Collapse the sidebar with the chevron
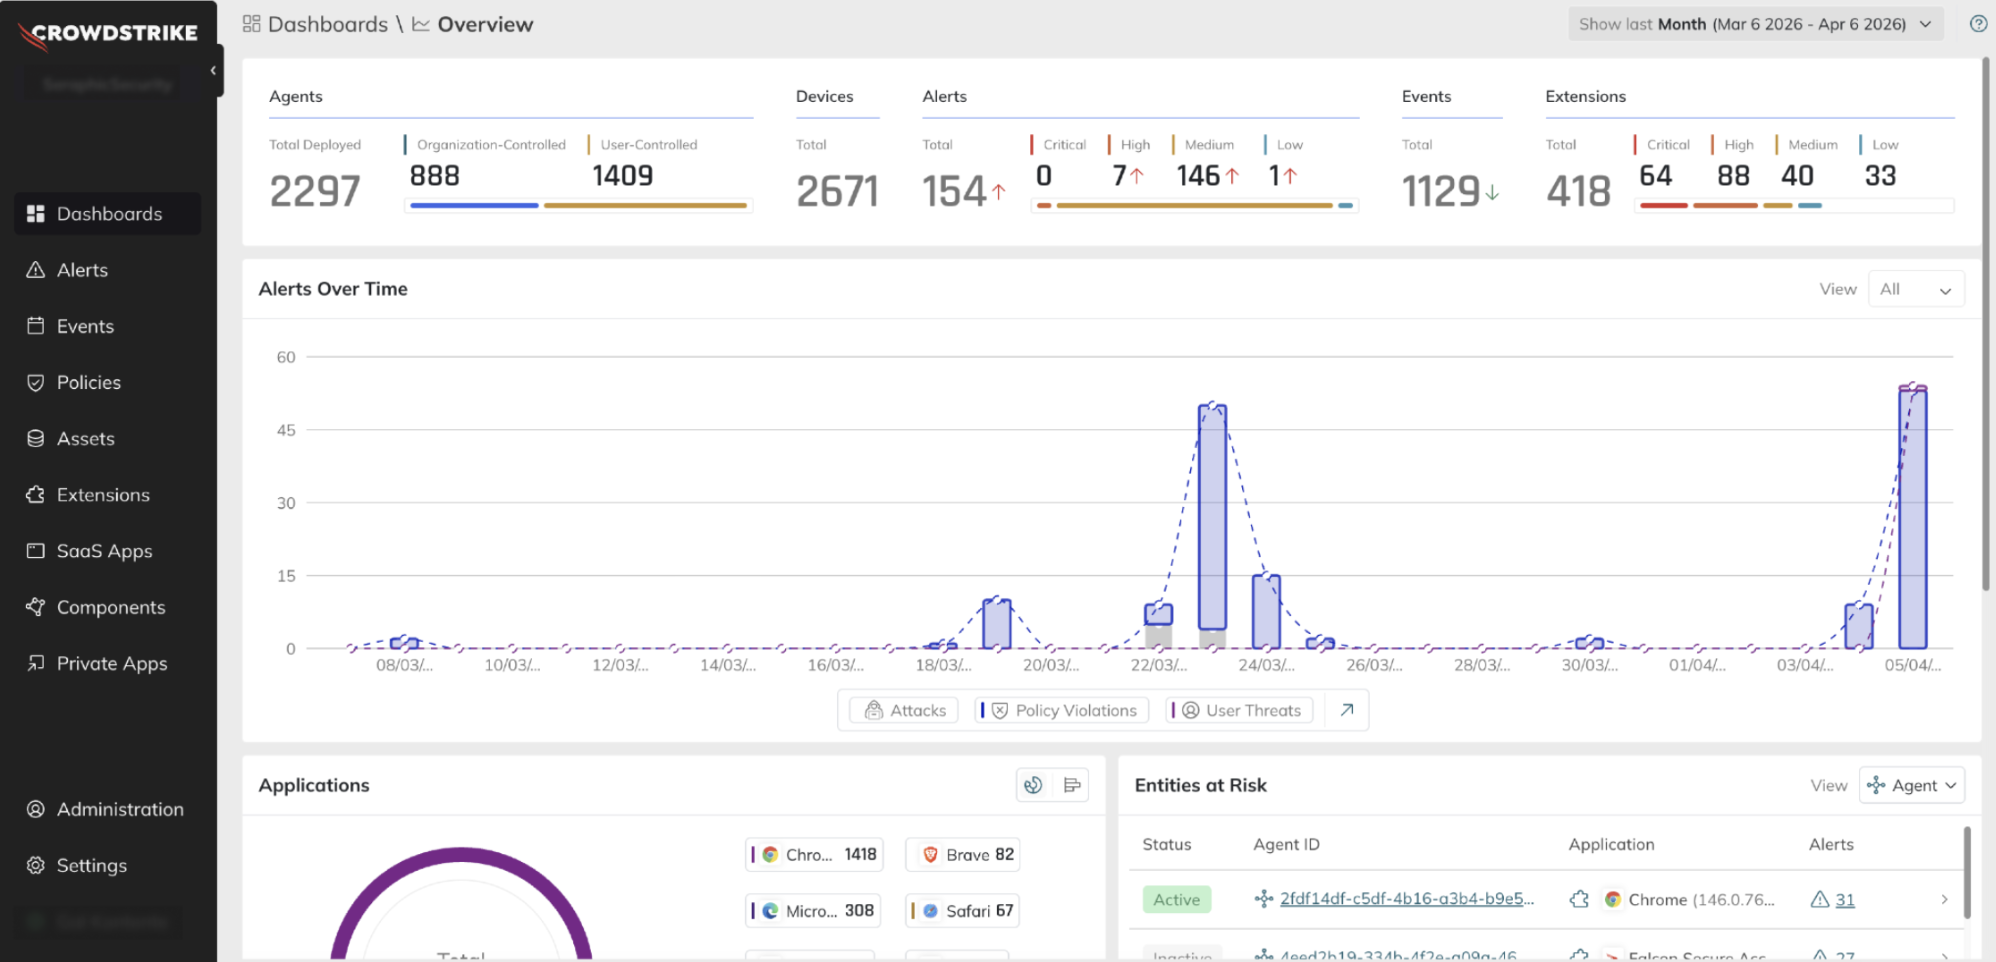The image size is (1996, 962). (213, 70)
